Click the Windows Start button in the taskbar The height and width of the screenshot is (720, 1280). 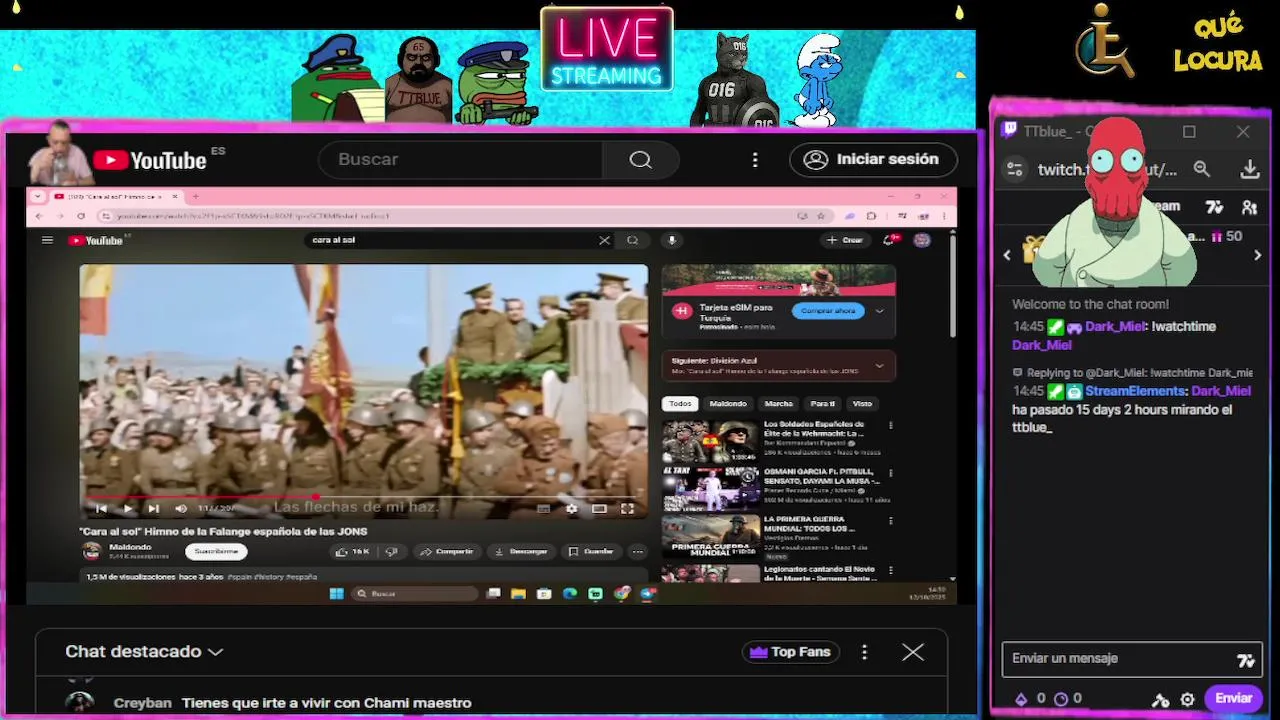coord(337,594)
